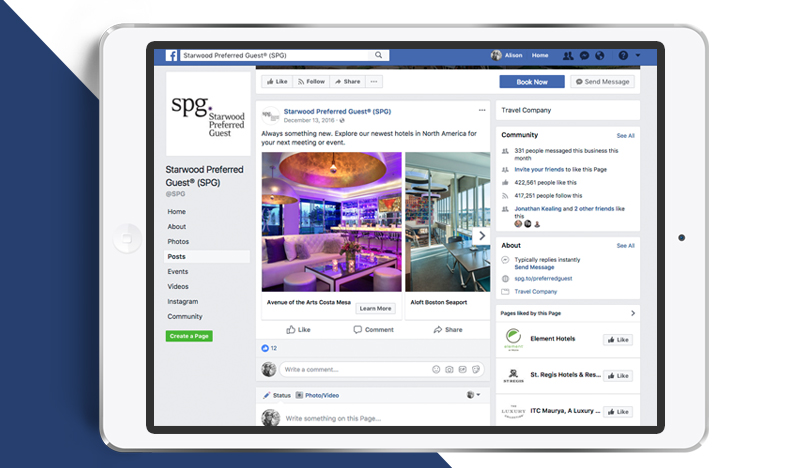Add a sticker to the comment

coord(476,370)
